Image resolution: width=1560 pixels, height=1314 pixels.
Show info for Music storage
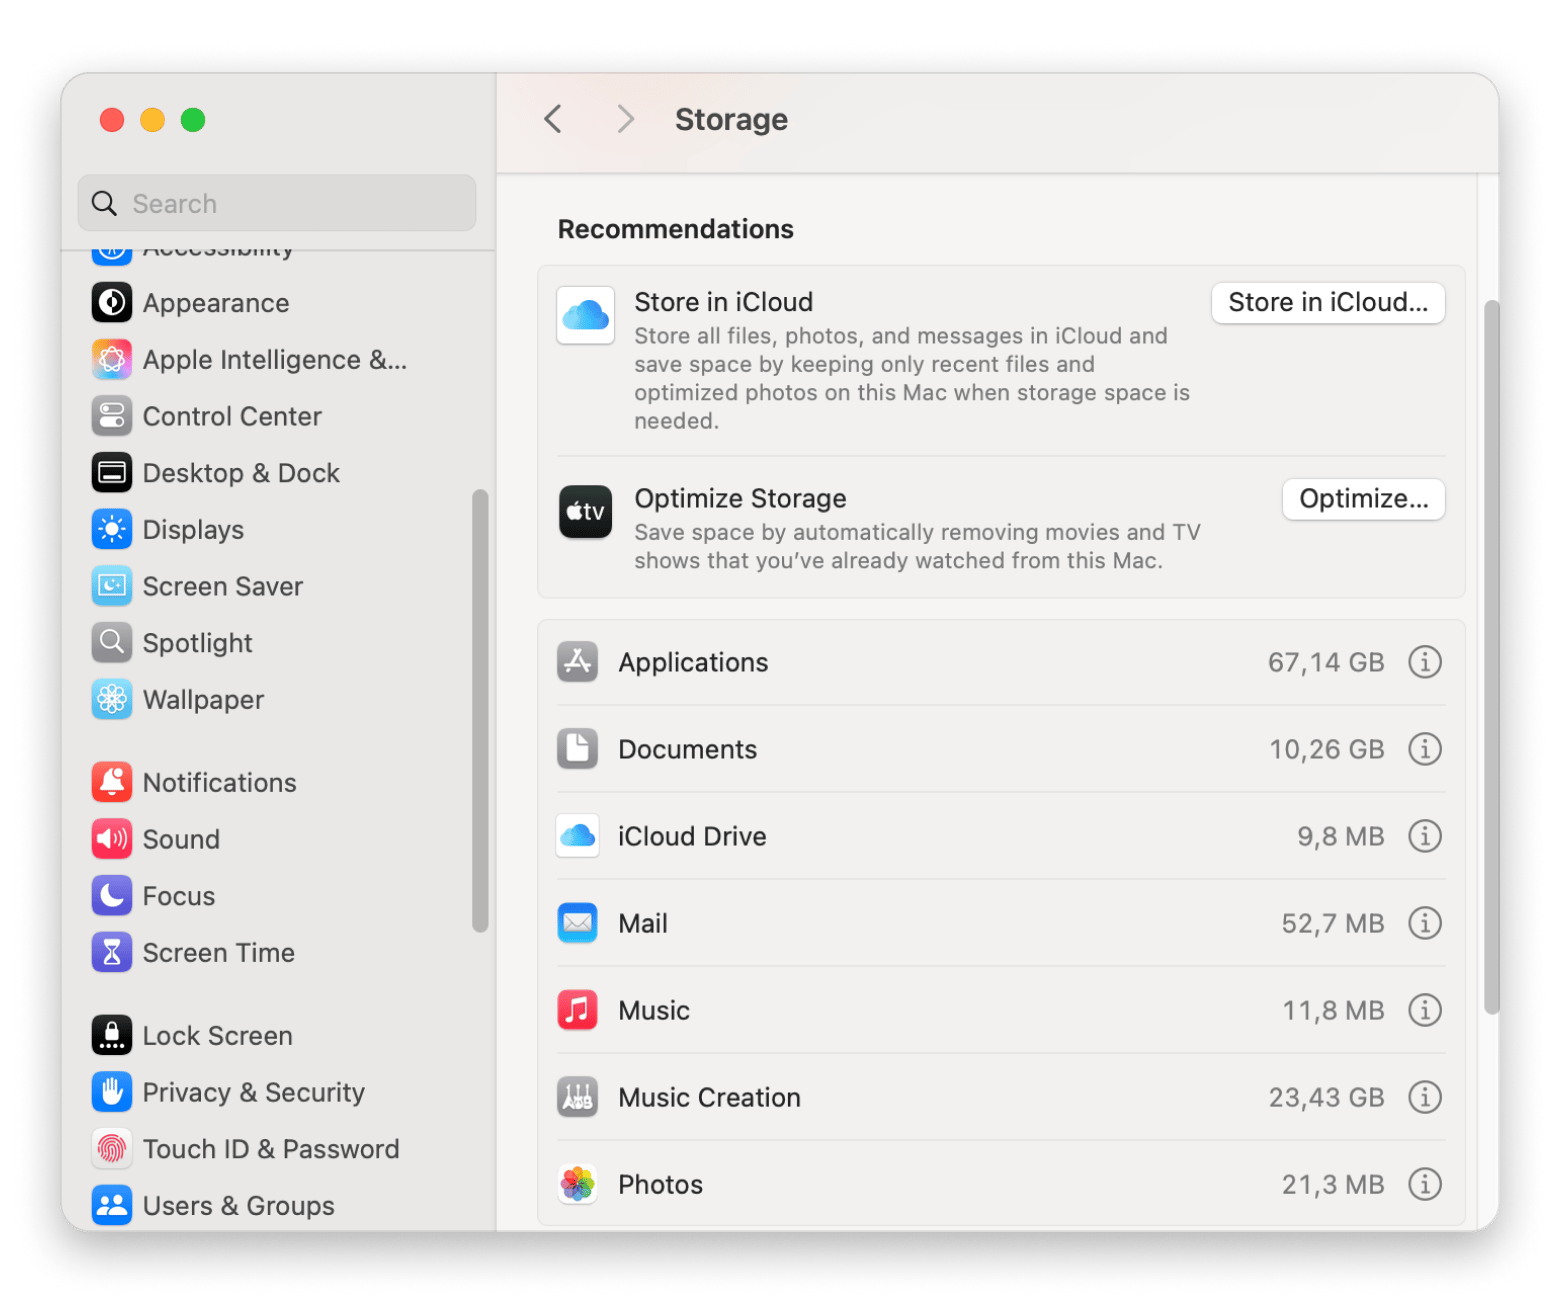coord(1425,1010)
